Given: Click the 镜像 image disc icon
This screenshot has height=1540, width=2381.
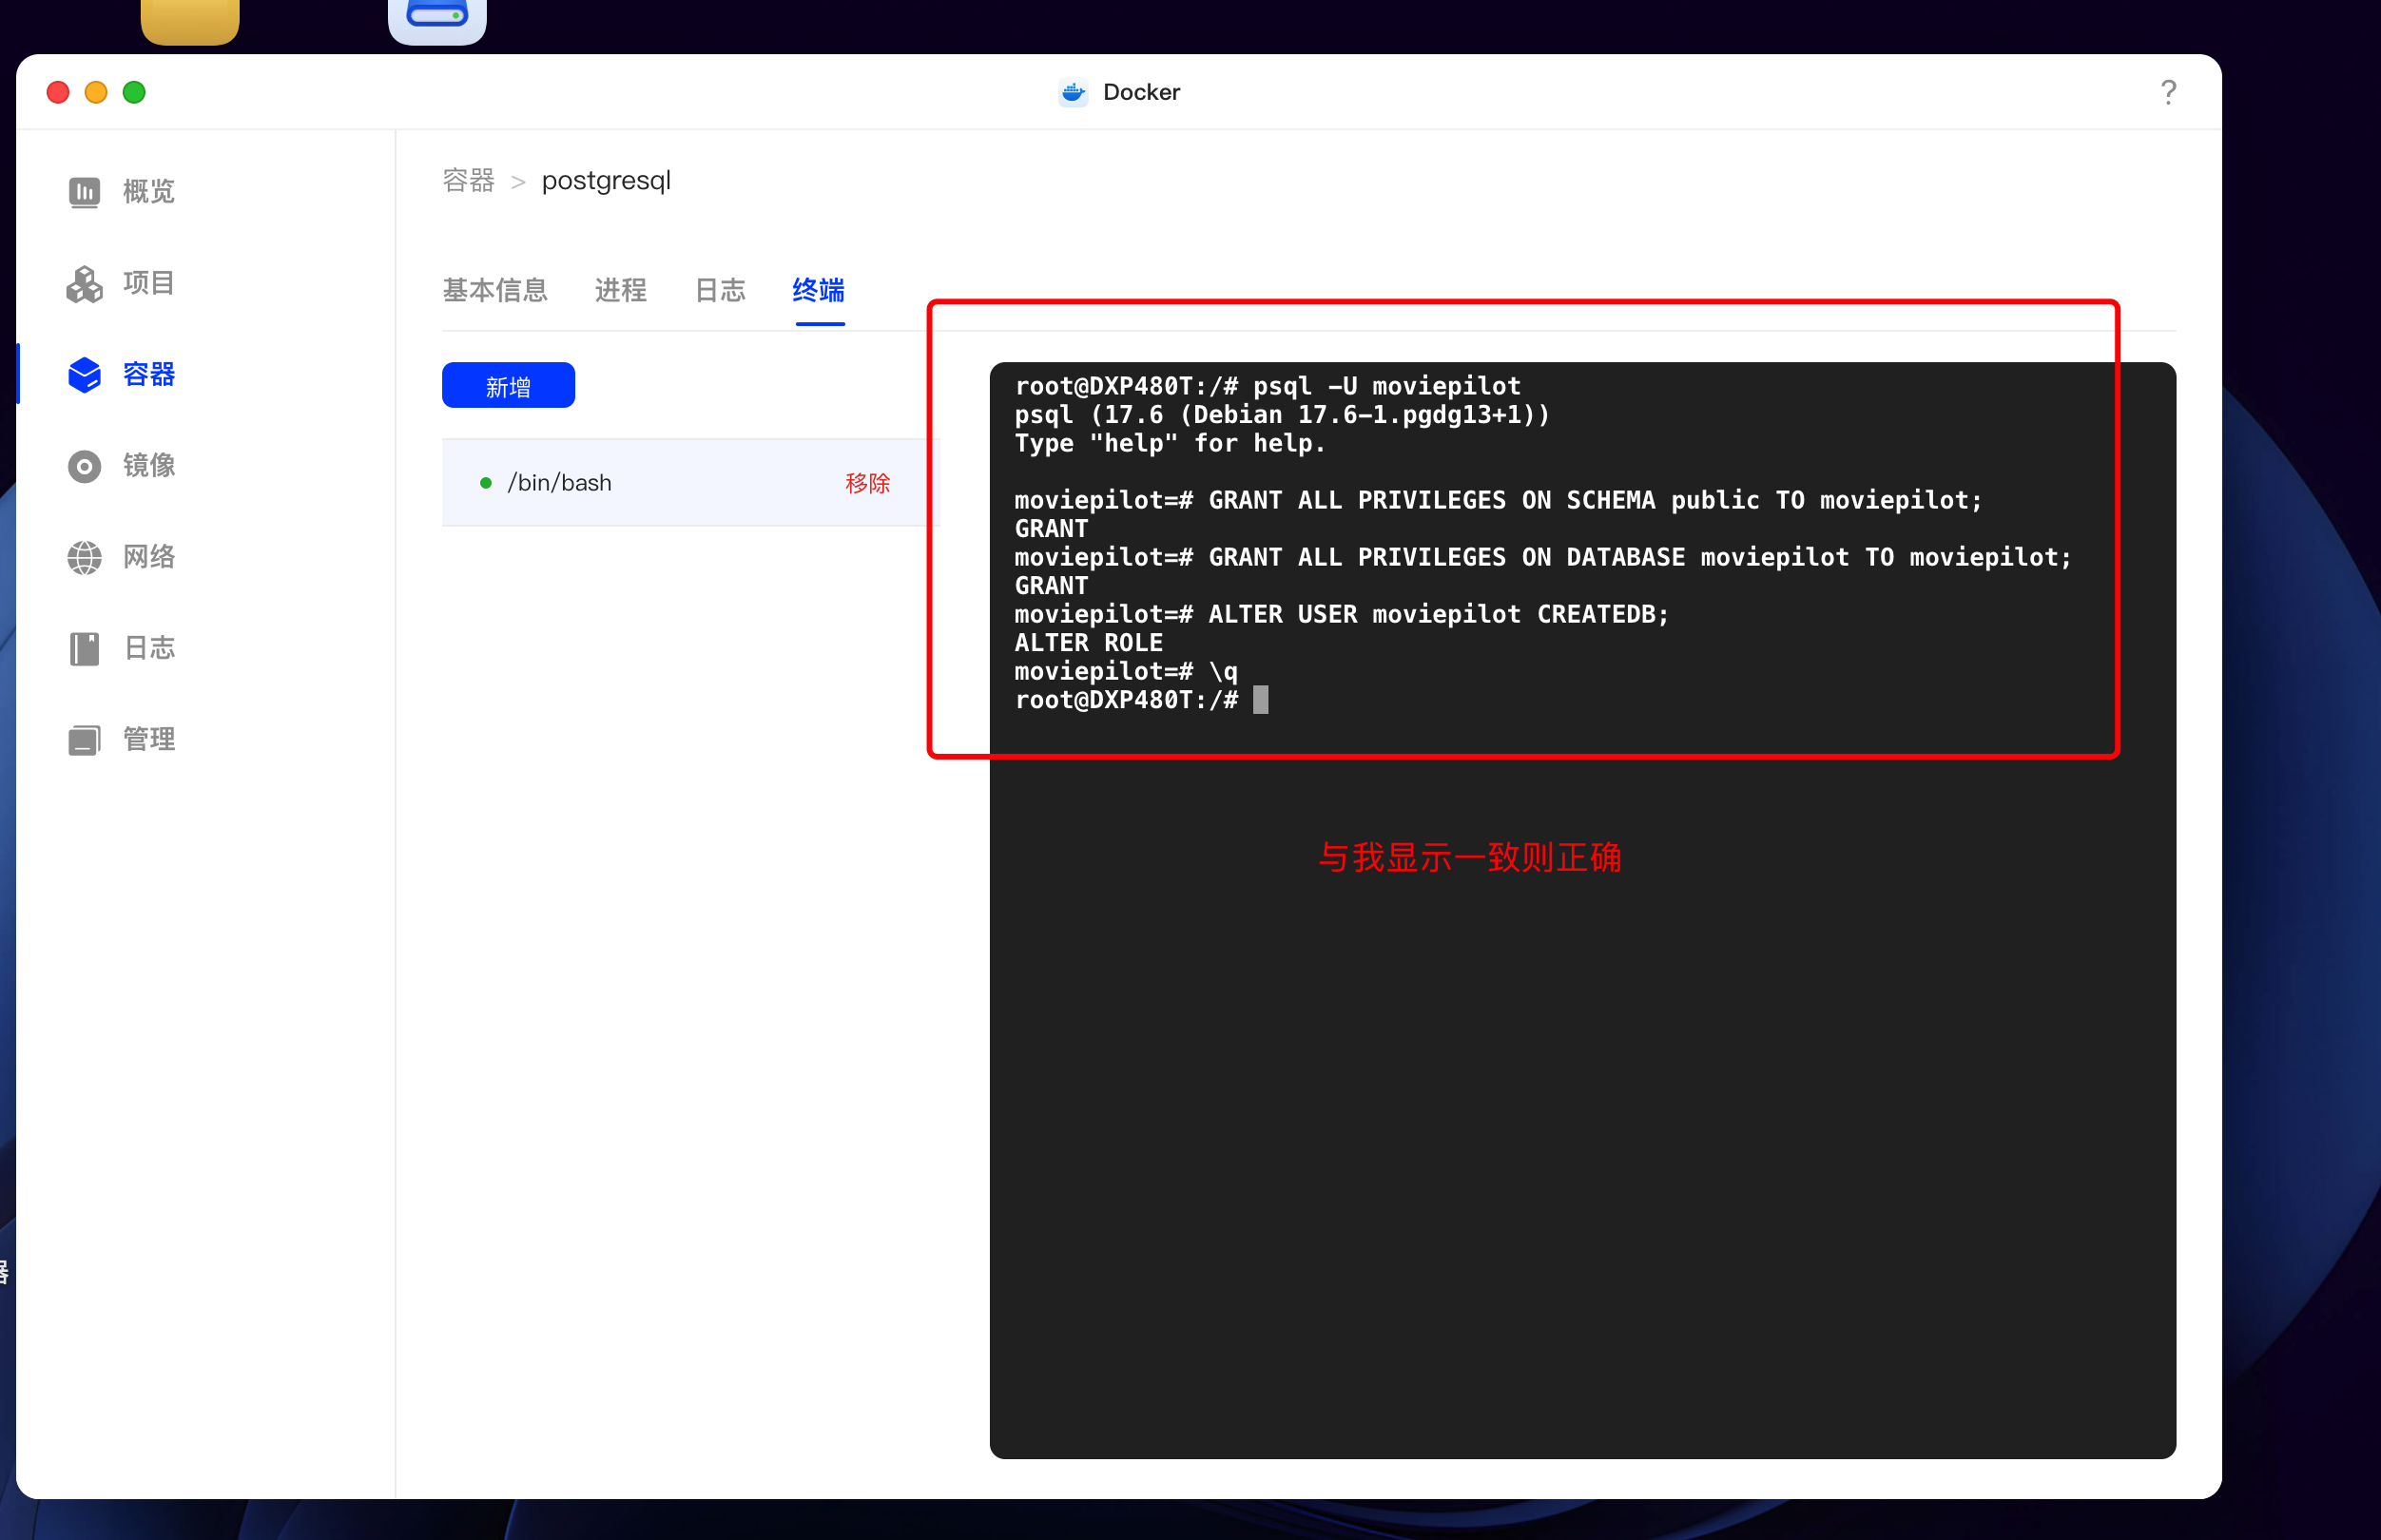Looking at the screenshot, I should (x=84, y=466).
